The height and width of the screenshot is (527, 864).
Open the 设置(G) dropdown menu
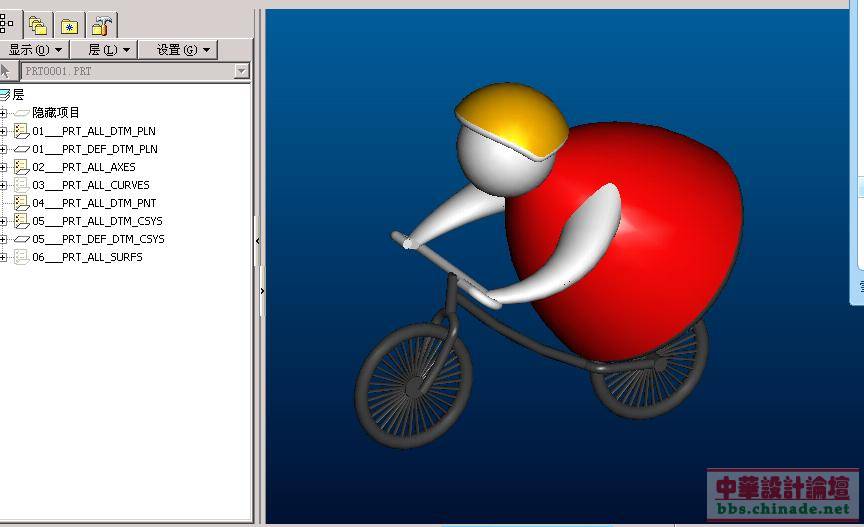[x=178, y=50]
